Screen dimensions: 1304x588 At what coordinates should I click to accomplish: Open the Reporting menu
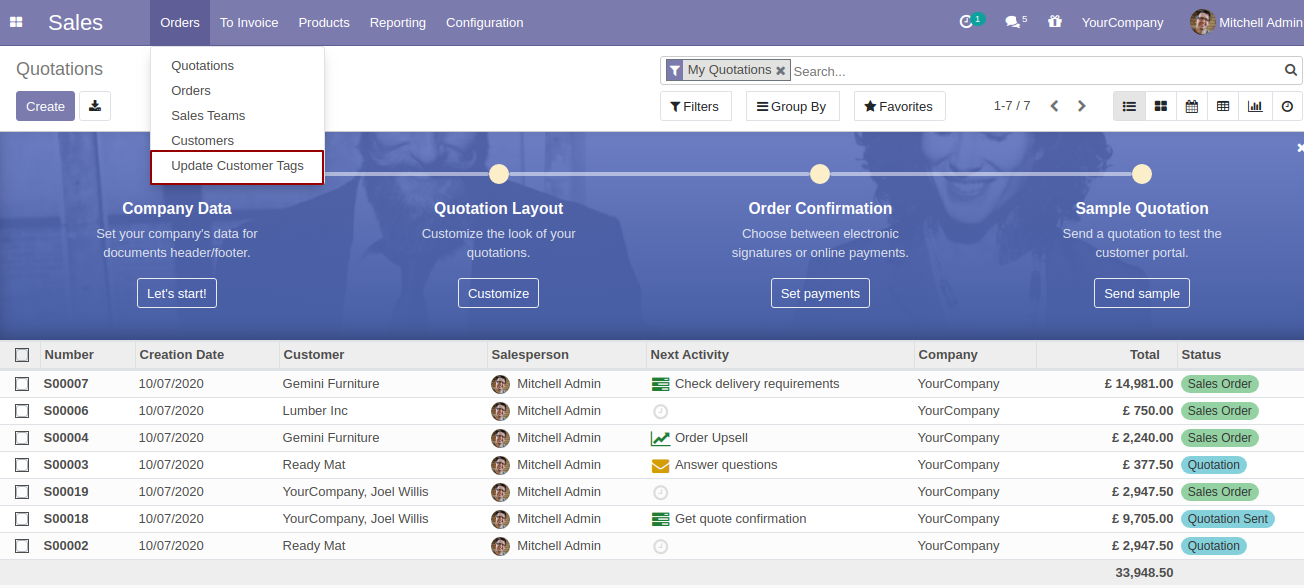click(398, 22)
